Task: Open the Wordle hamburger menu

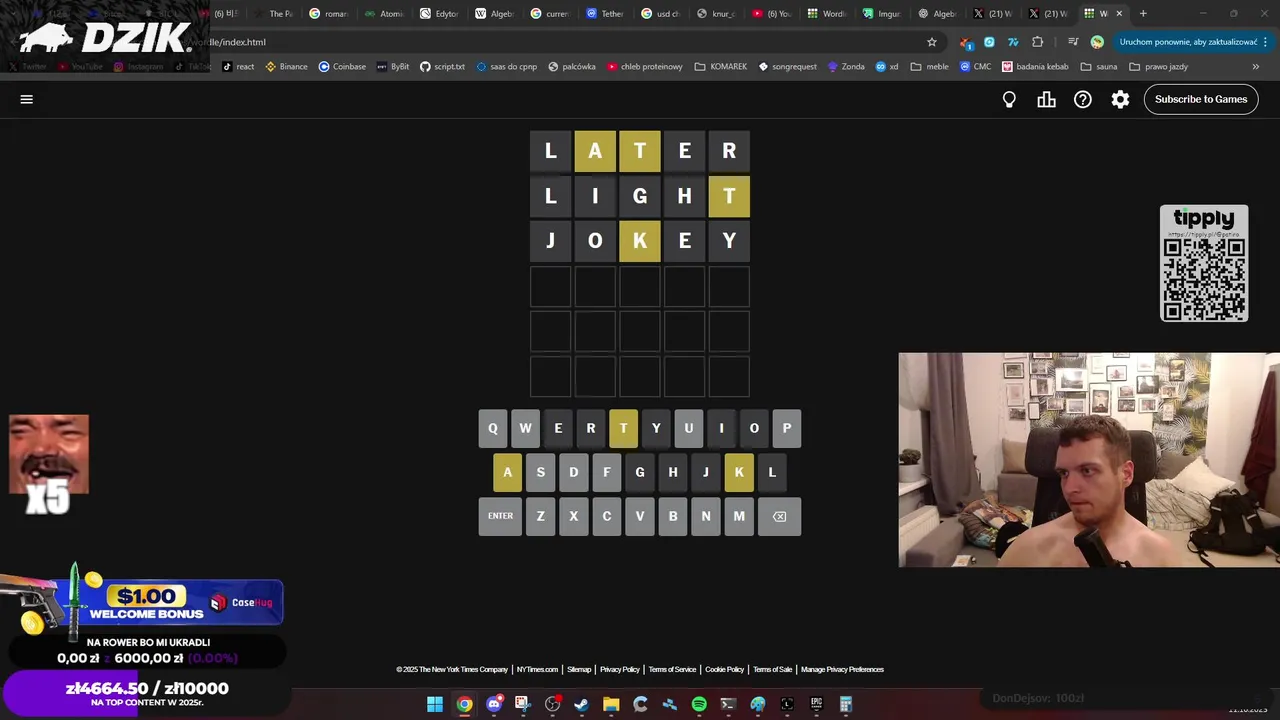Action: (x=27, y=99)
